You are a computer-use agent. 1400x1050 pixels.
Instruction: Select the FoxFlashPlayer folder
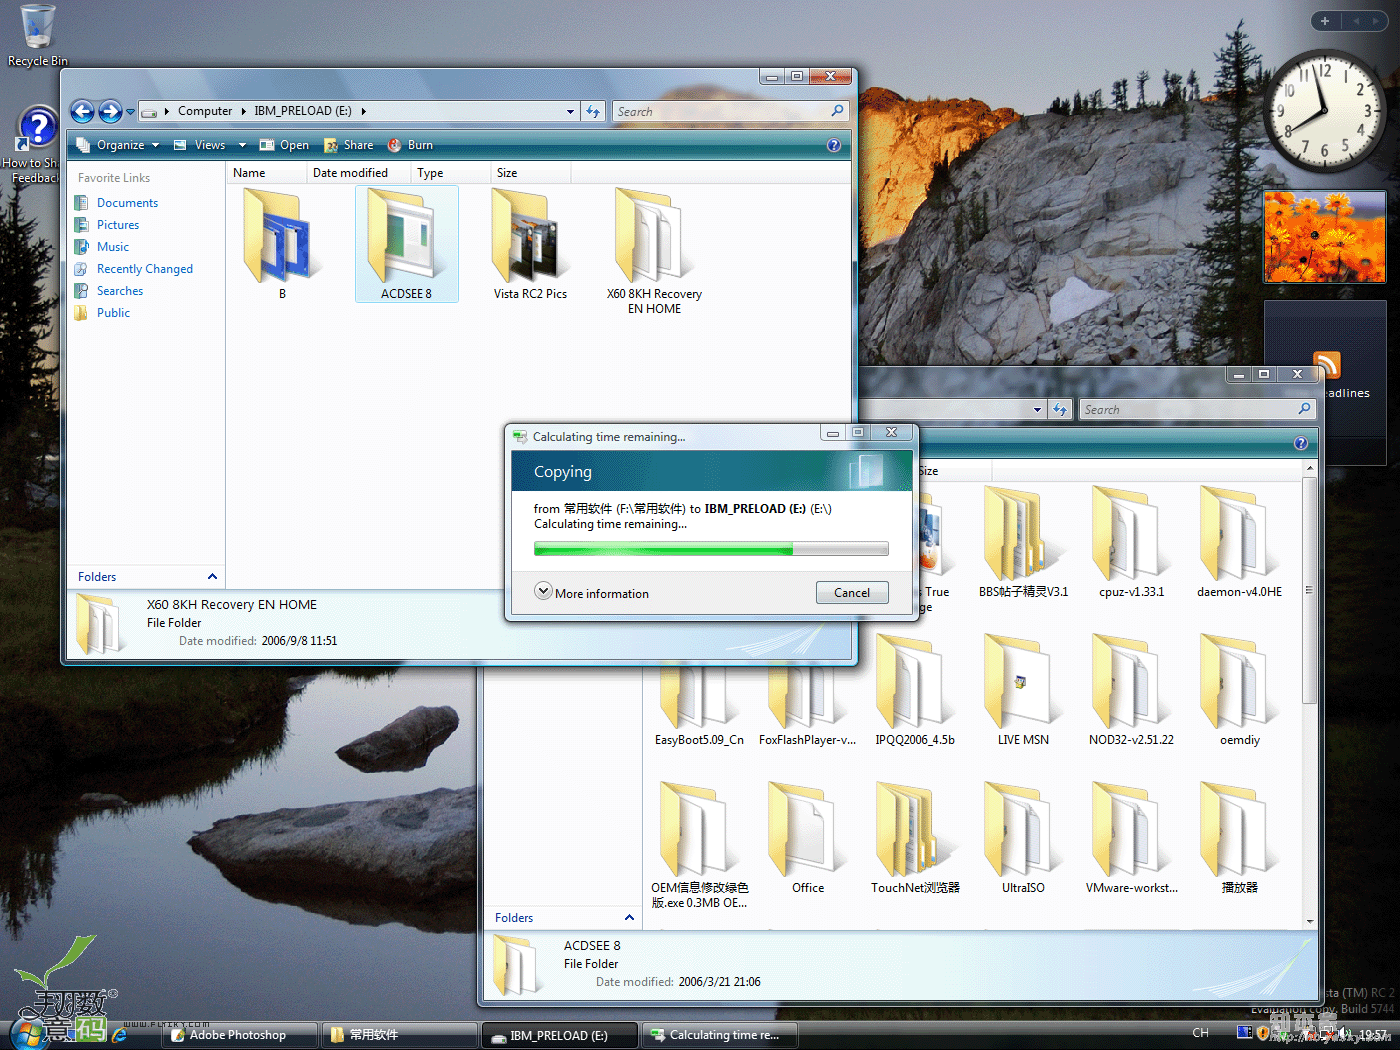(807, 700)
